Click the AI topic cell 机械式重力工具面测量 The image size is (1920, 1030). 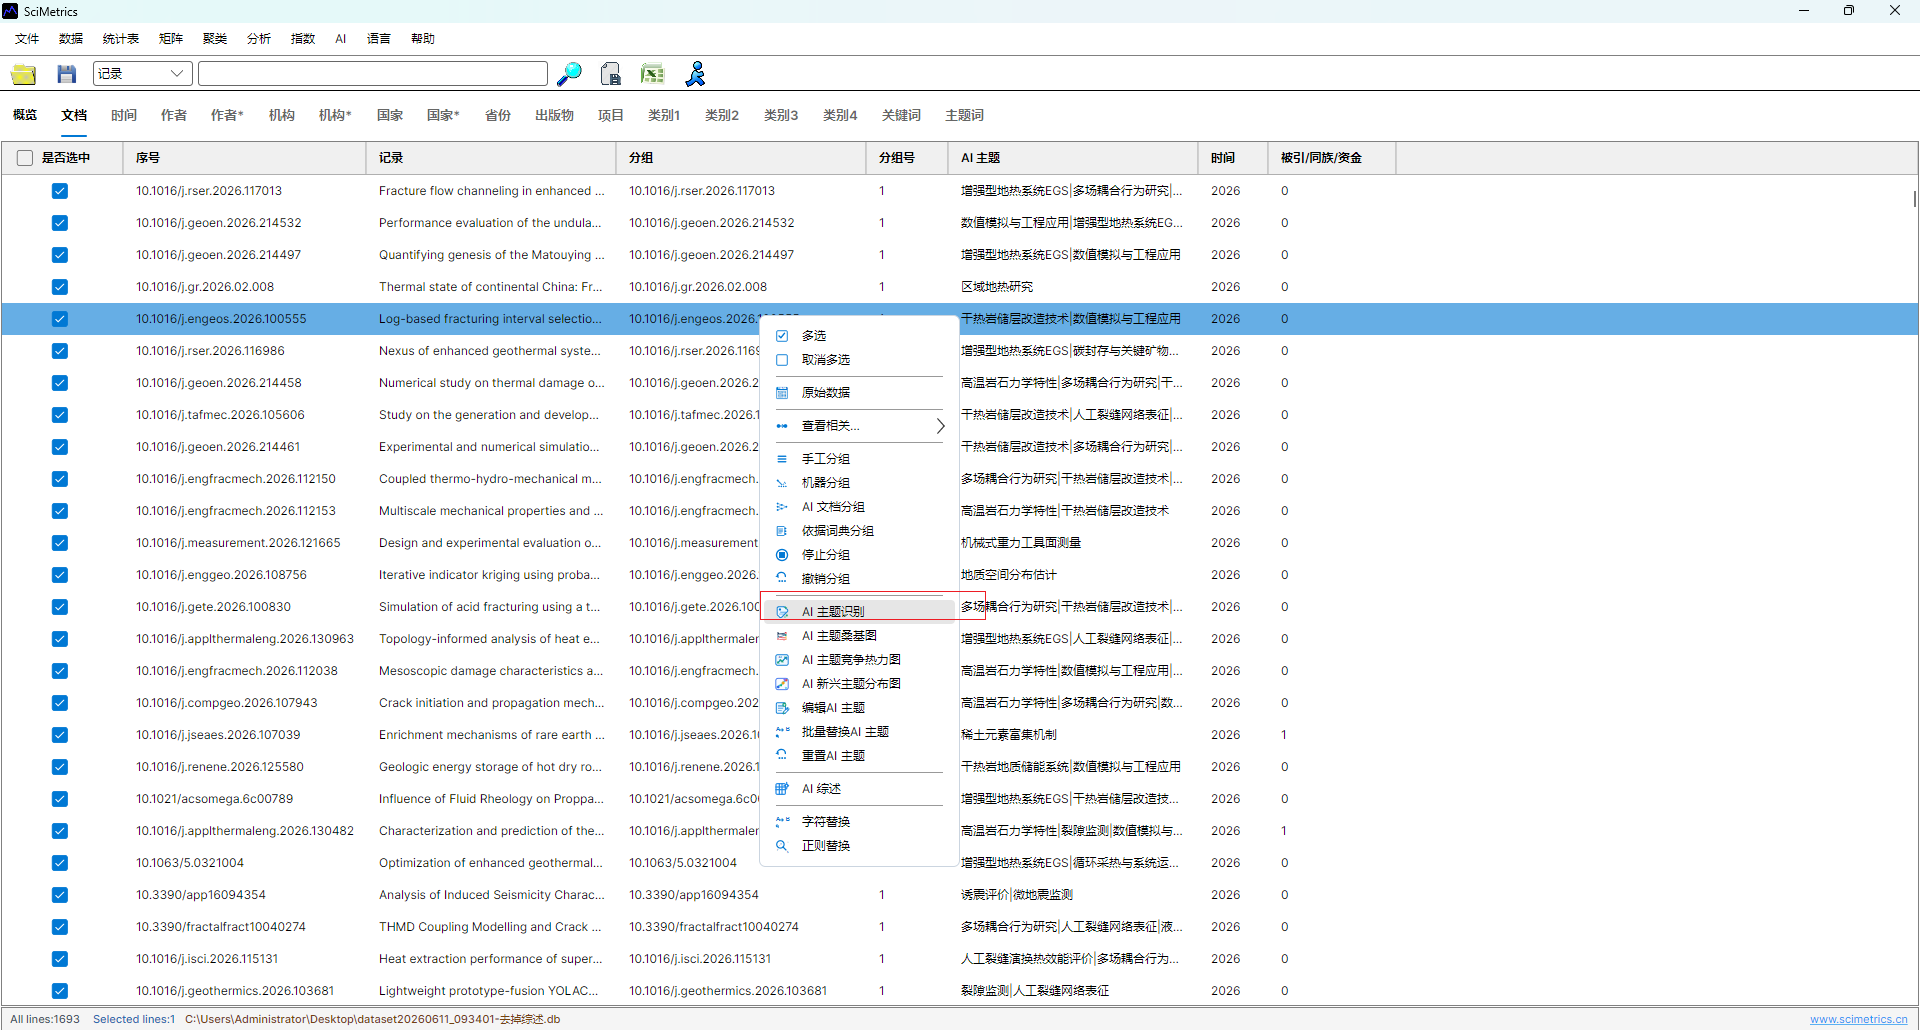pos(1020,543)
